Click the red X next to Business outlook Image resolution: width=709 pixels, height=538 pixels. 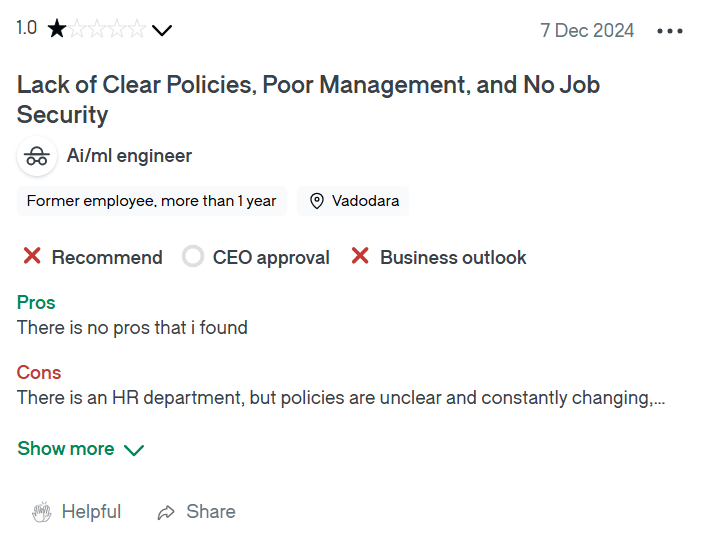pos(360,256)
